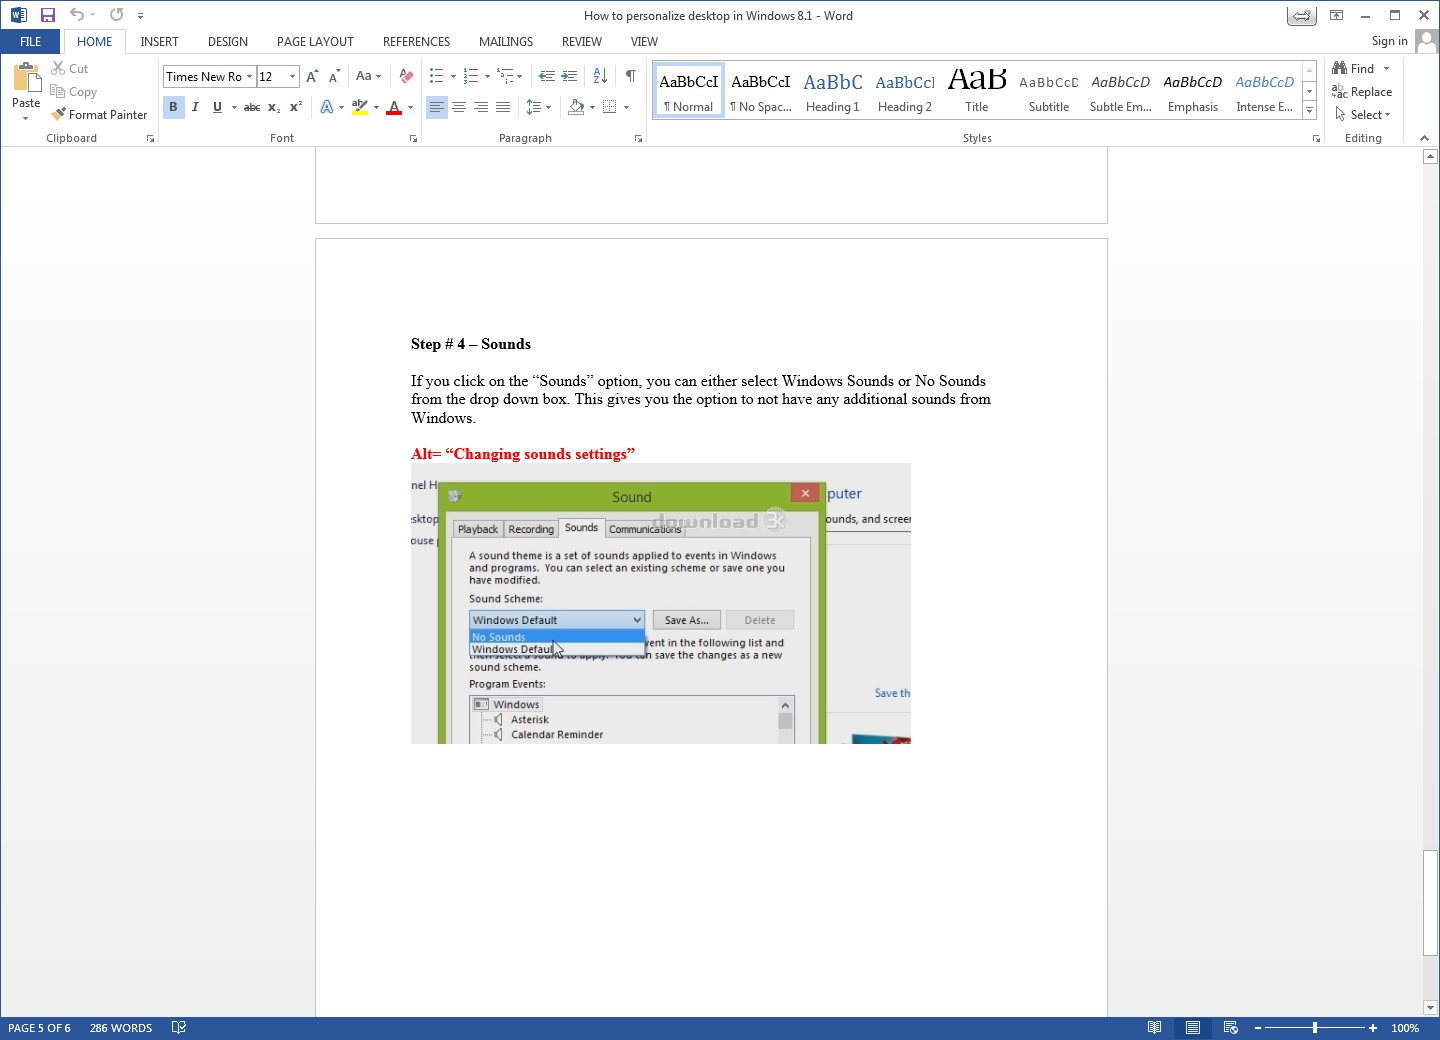Toggle Center alignment
This screenshot has height=1040, width=1440.
pos(459,107)
